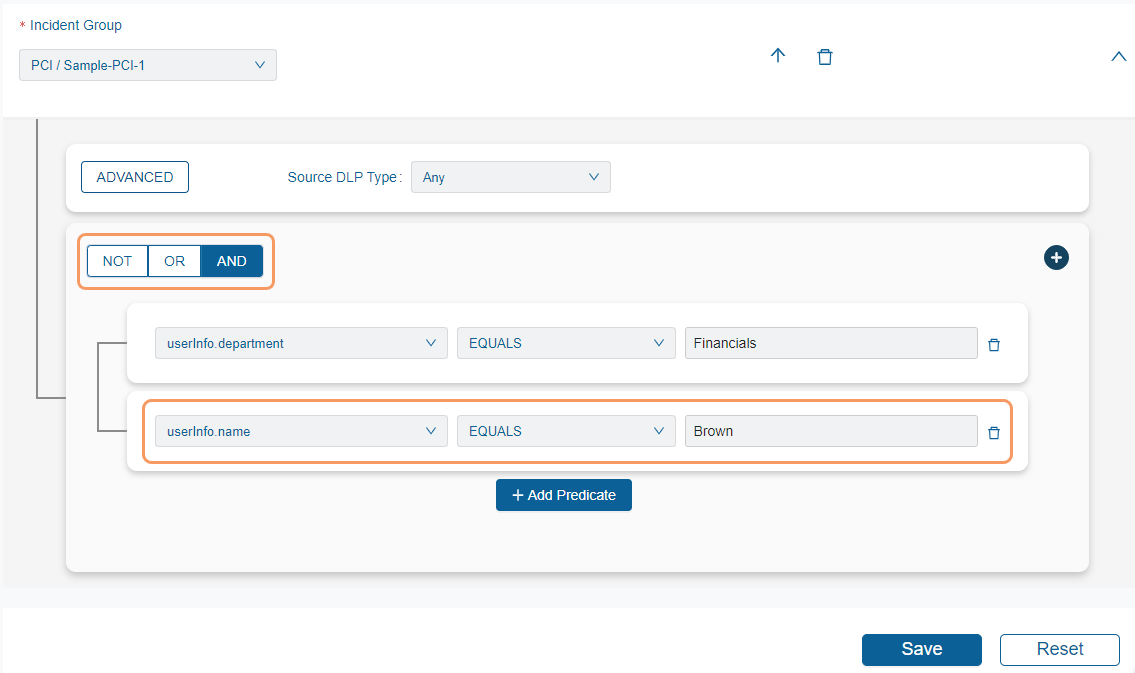The image size is (1135, 673).
Task: Open the Incident Group dropdown
Action: pos(147,64)
